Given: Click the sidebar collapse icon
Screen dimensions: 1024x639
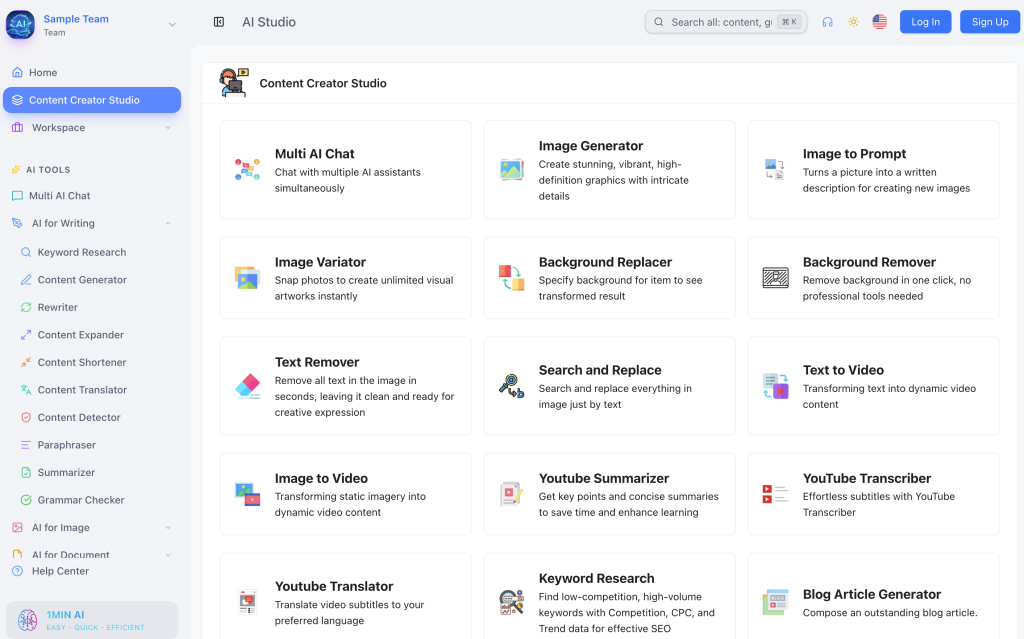Looking at the screenshot, I should click(219, 22).
